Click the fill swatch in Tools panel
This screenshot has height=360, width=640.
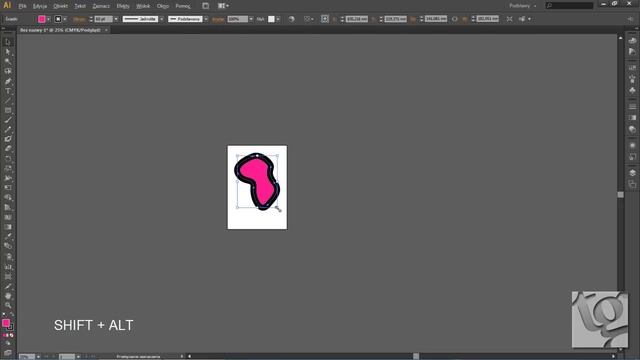6,323
